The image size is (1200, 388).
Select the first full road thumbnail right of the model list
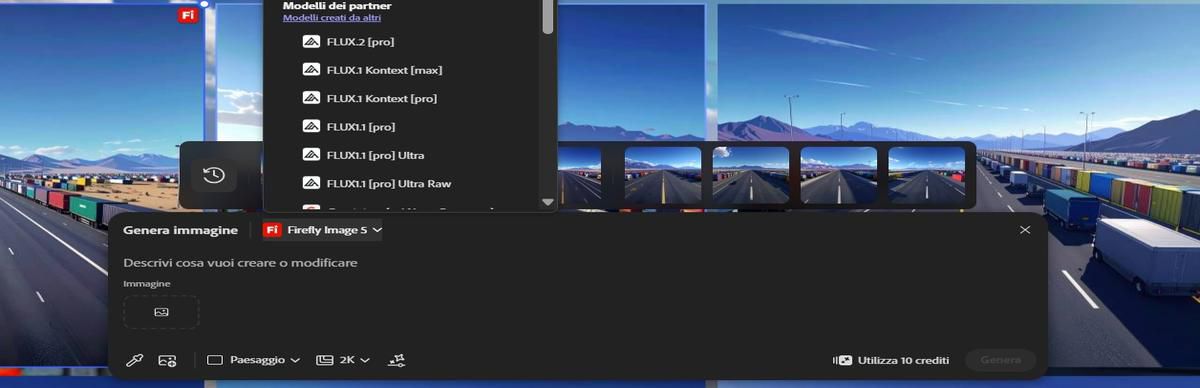(663, 175)
